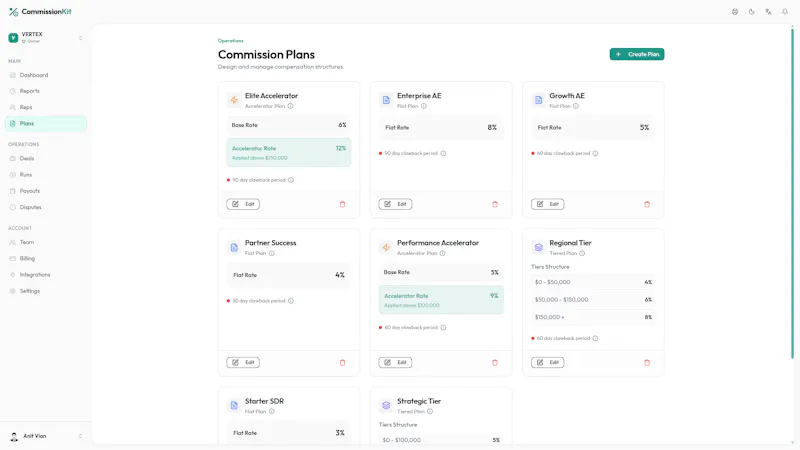Click Growth AE Flat Plan info icon
Viewport: 800px width, 450px height.
tap(576, 106)
